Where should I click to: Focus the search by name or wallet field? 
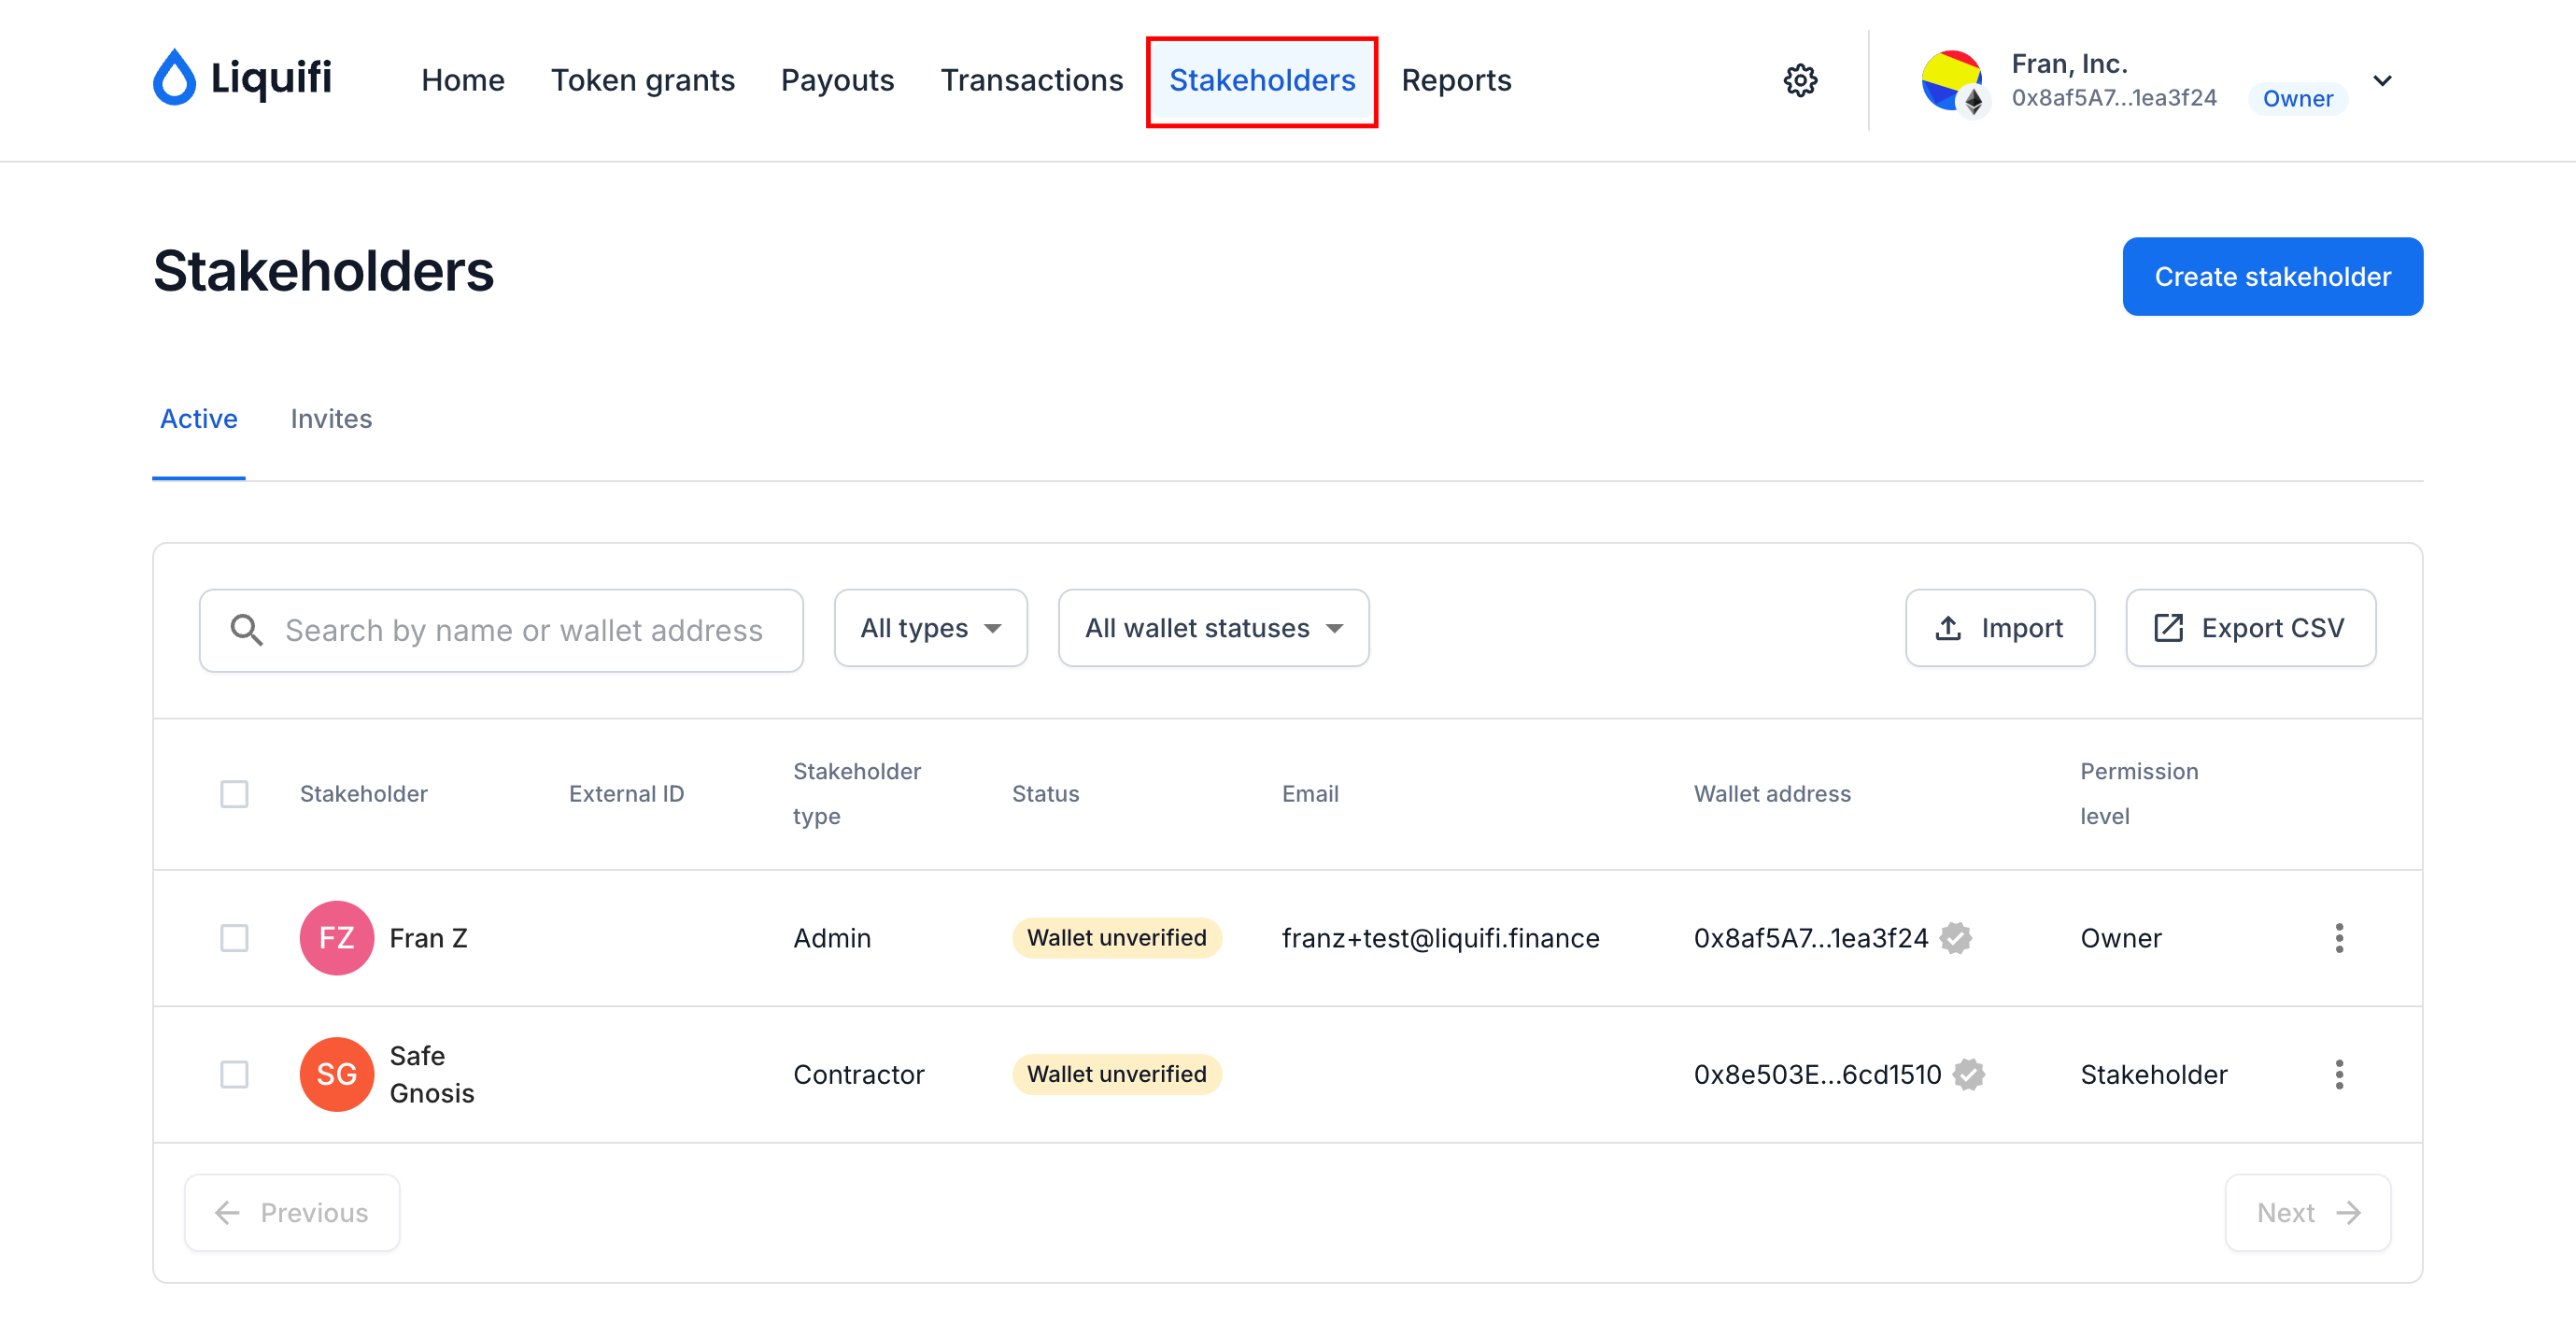tap(501, 630)
